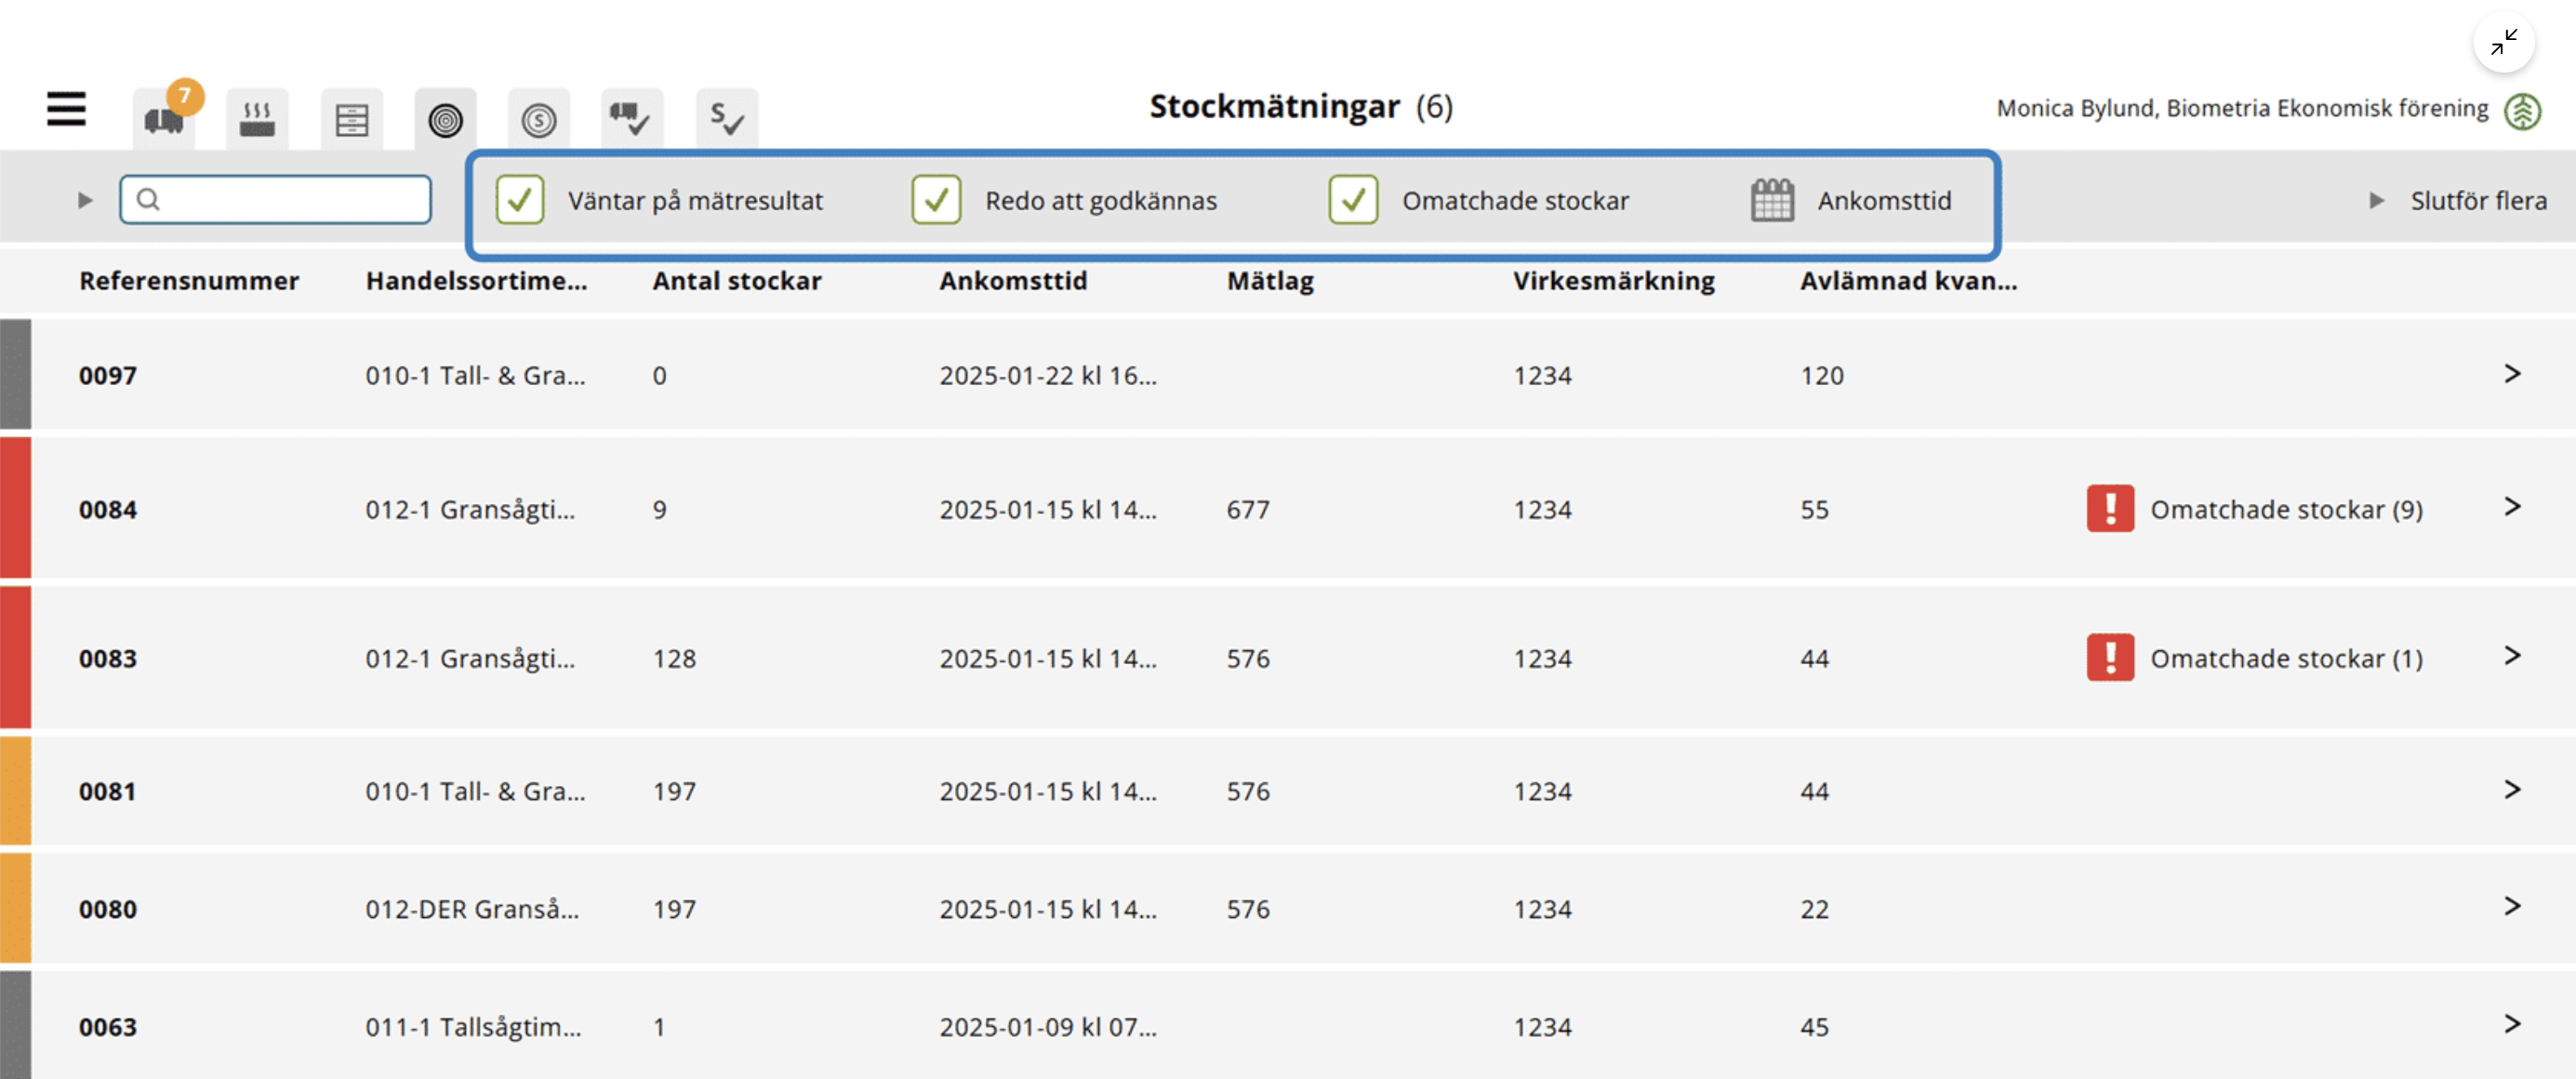The height and width of the screenshot is (1079, 2576).
Task: Sort by Virkesmärkning column header
Action: (x=1613, y=281)
